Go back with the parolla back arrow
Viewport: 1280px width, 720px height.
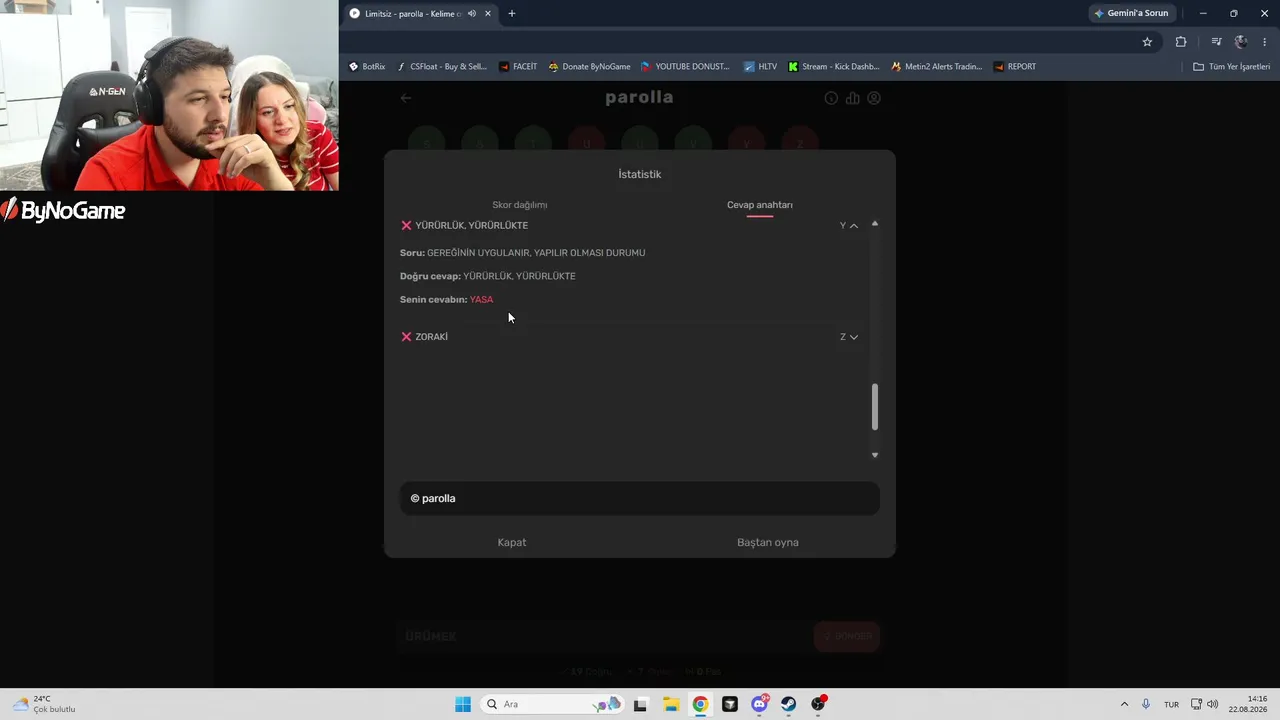406,98
